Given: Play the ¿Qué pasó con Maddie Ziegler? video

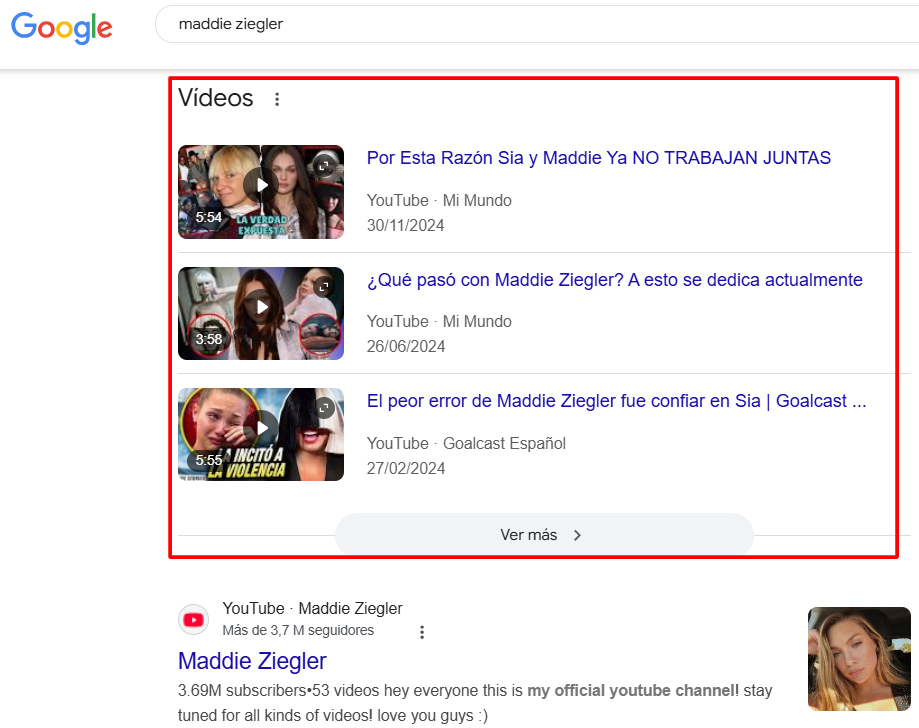Looking at the screenshot, I should coord(261,307).
